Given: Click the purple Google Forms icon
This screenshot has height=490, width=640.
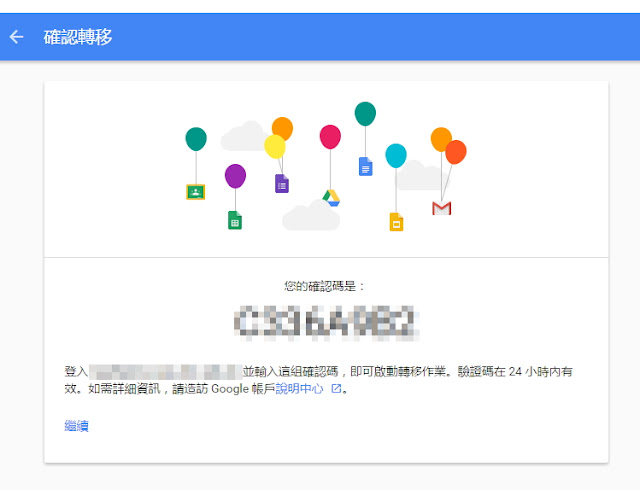Looking at the screenshot, I should pyautogui.click(x=282, y=184).
